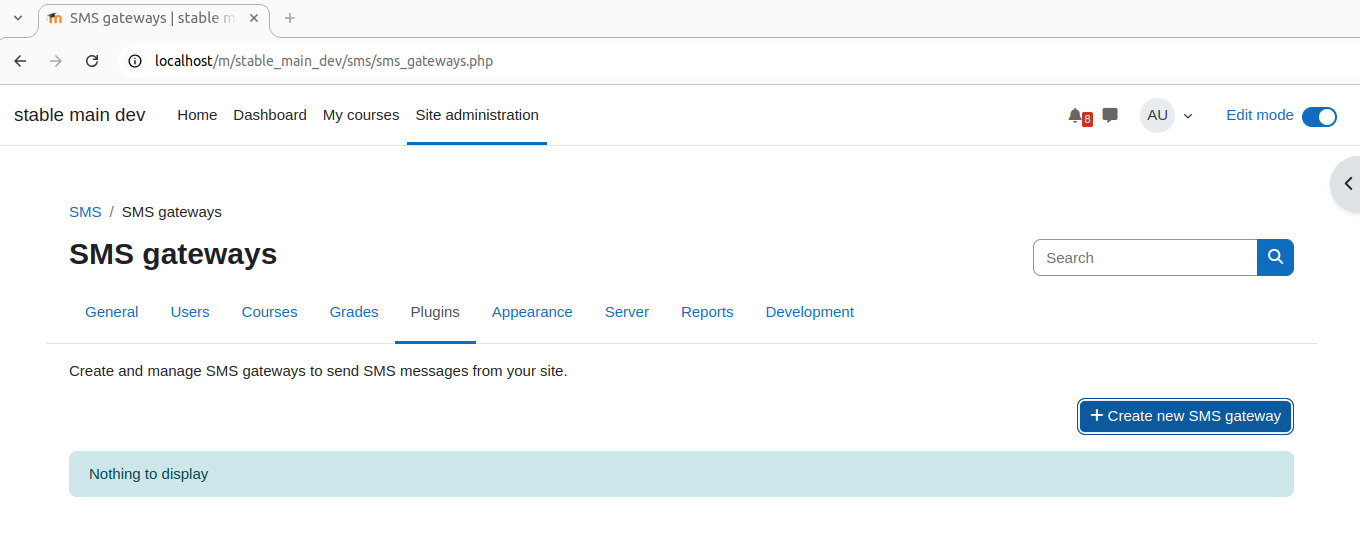Open the messaging drawer speech bubble icon
Viewport: 1360px width, 545px height.
[1110, 115]
